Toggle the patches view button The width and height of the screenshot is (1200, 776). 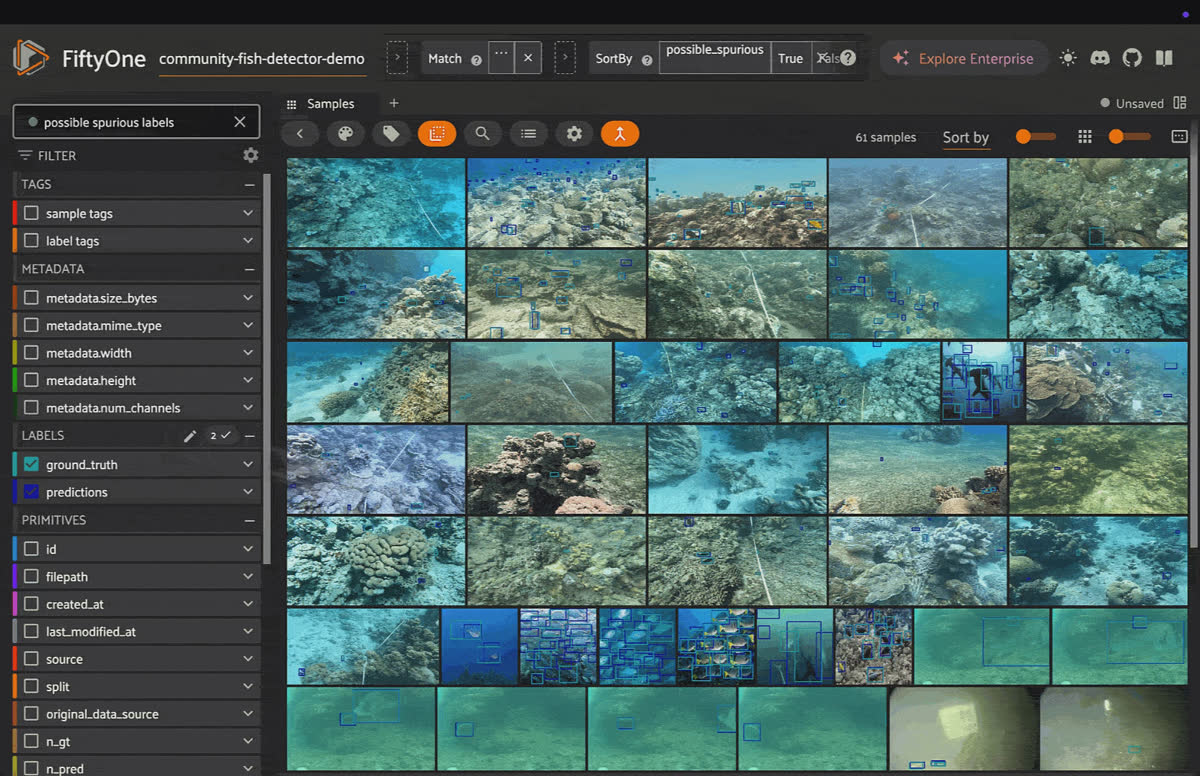437,133
